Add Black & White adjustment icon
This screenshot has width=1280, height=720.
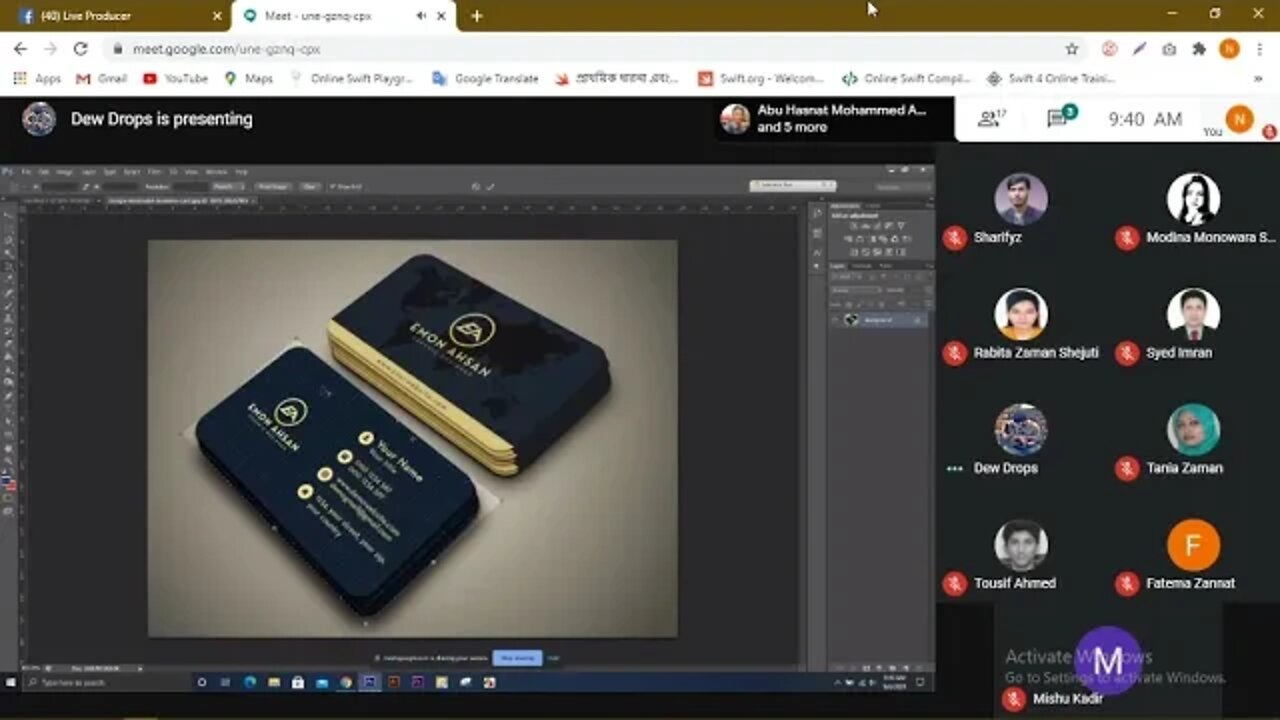(x=873, y=239)
